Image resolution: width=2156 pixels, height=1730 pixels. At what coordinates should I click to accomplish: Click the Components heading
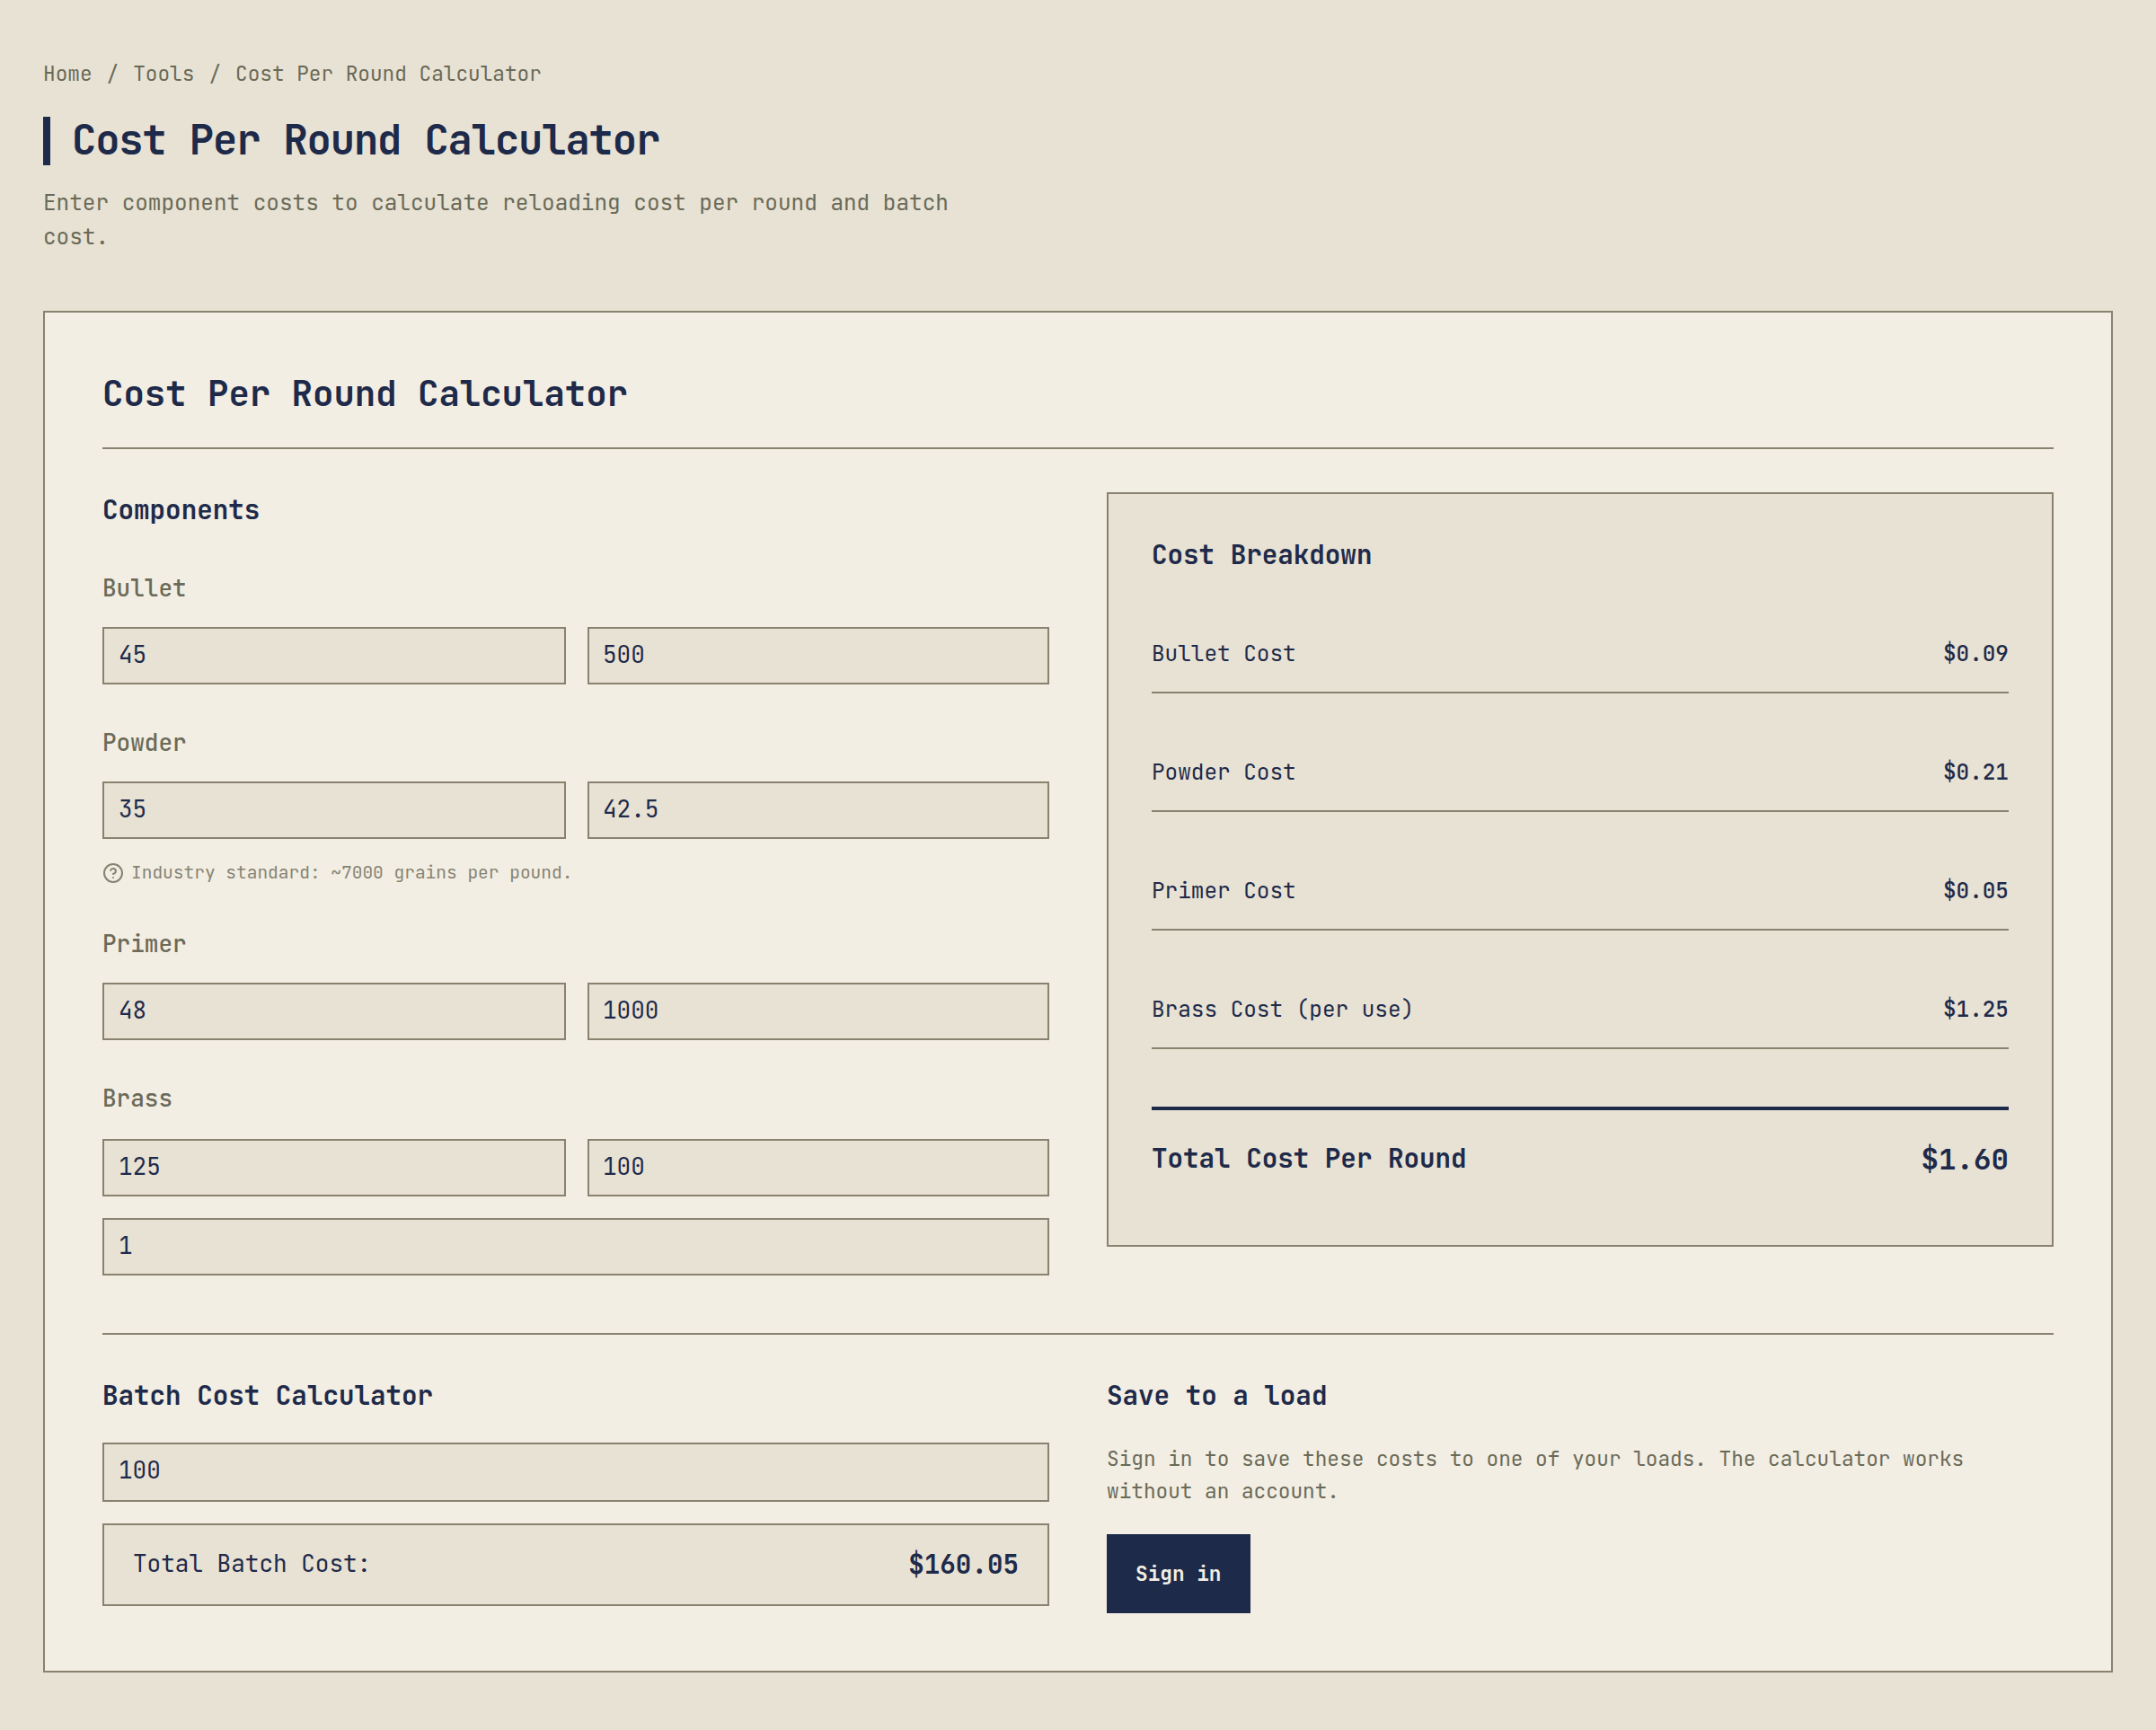(x=181, y=511)
